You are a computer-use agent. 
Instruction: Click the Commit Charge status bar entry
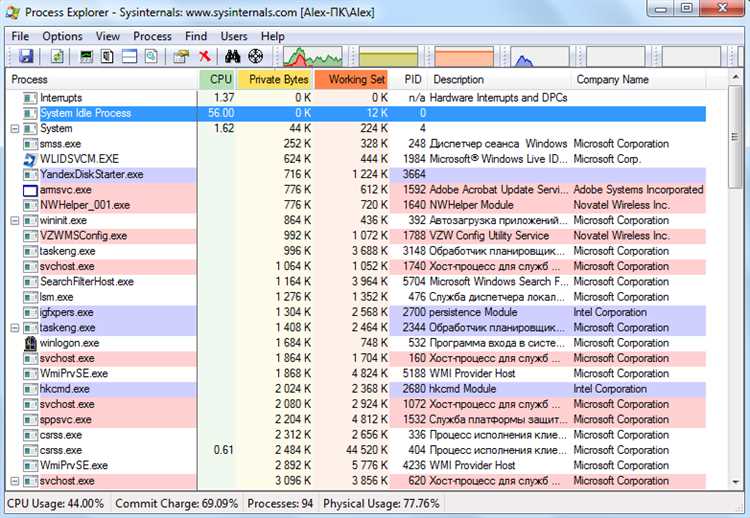pyautogui.click(x=176, y=503)
